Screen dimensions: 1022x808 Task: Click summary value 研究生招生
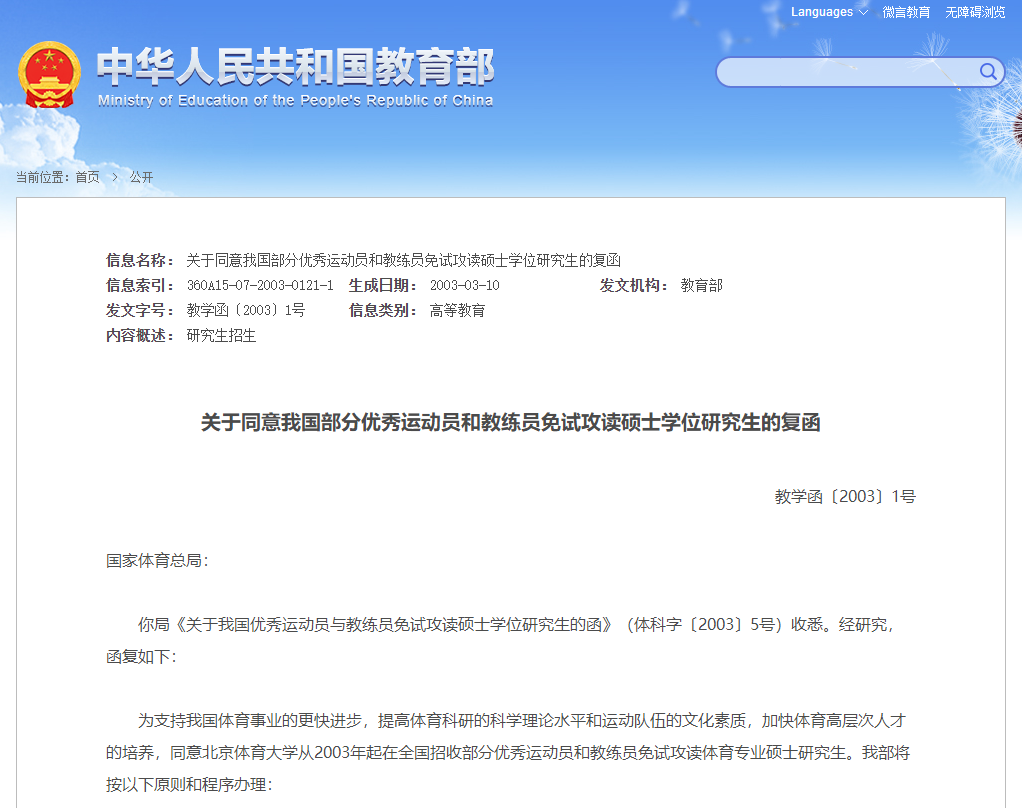[x=222, y=336]
